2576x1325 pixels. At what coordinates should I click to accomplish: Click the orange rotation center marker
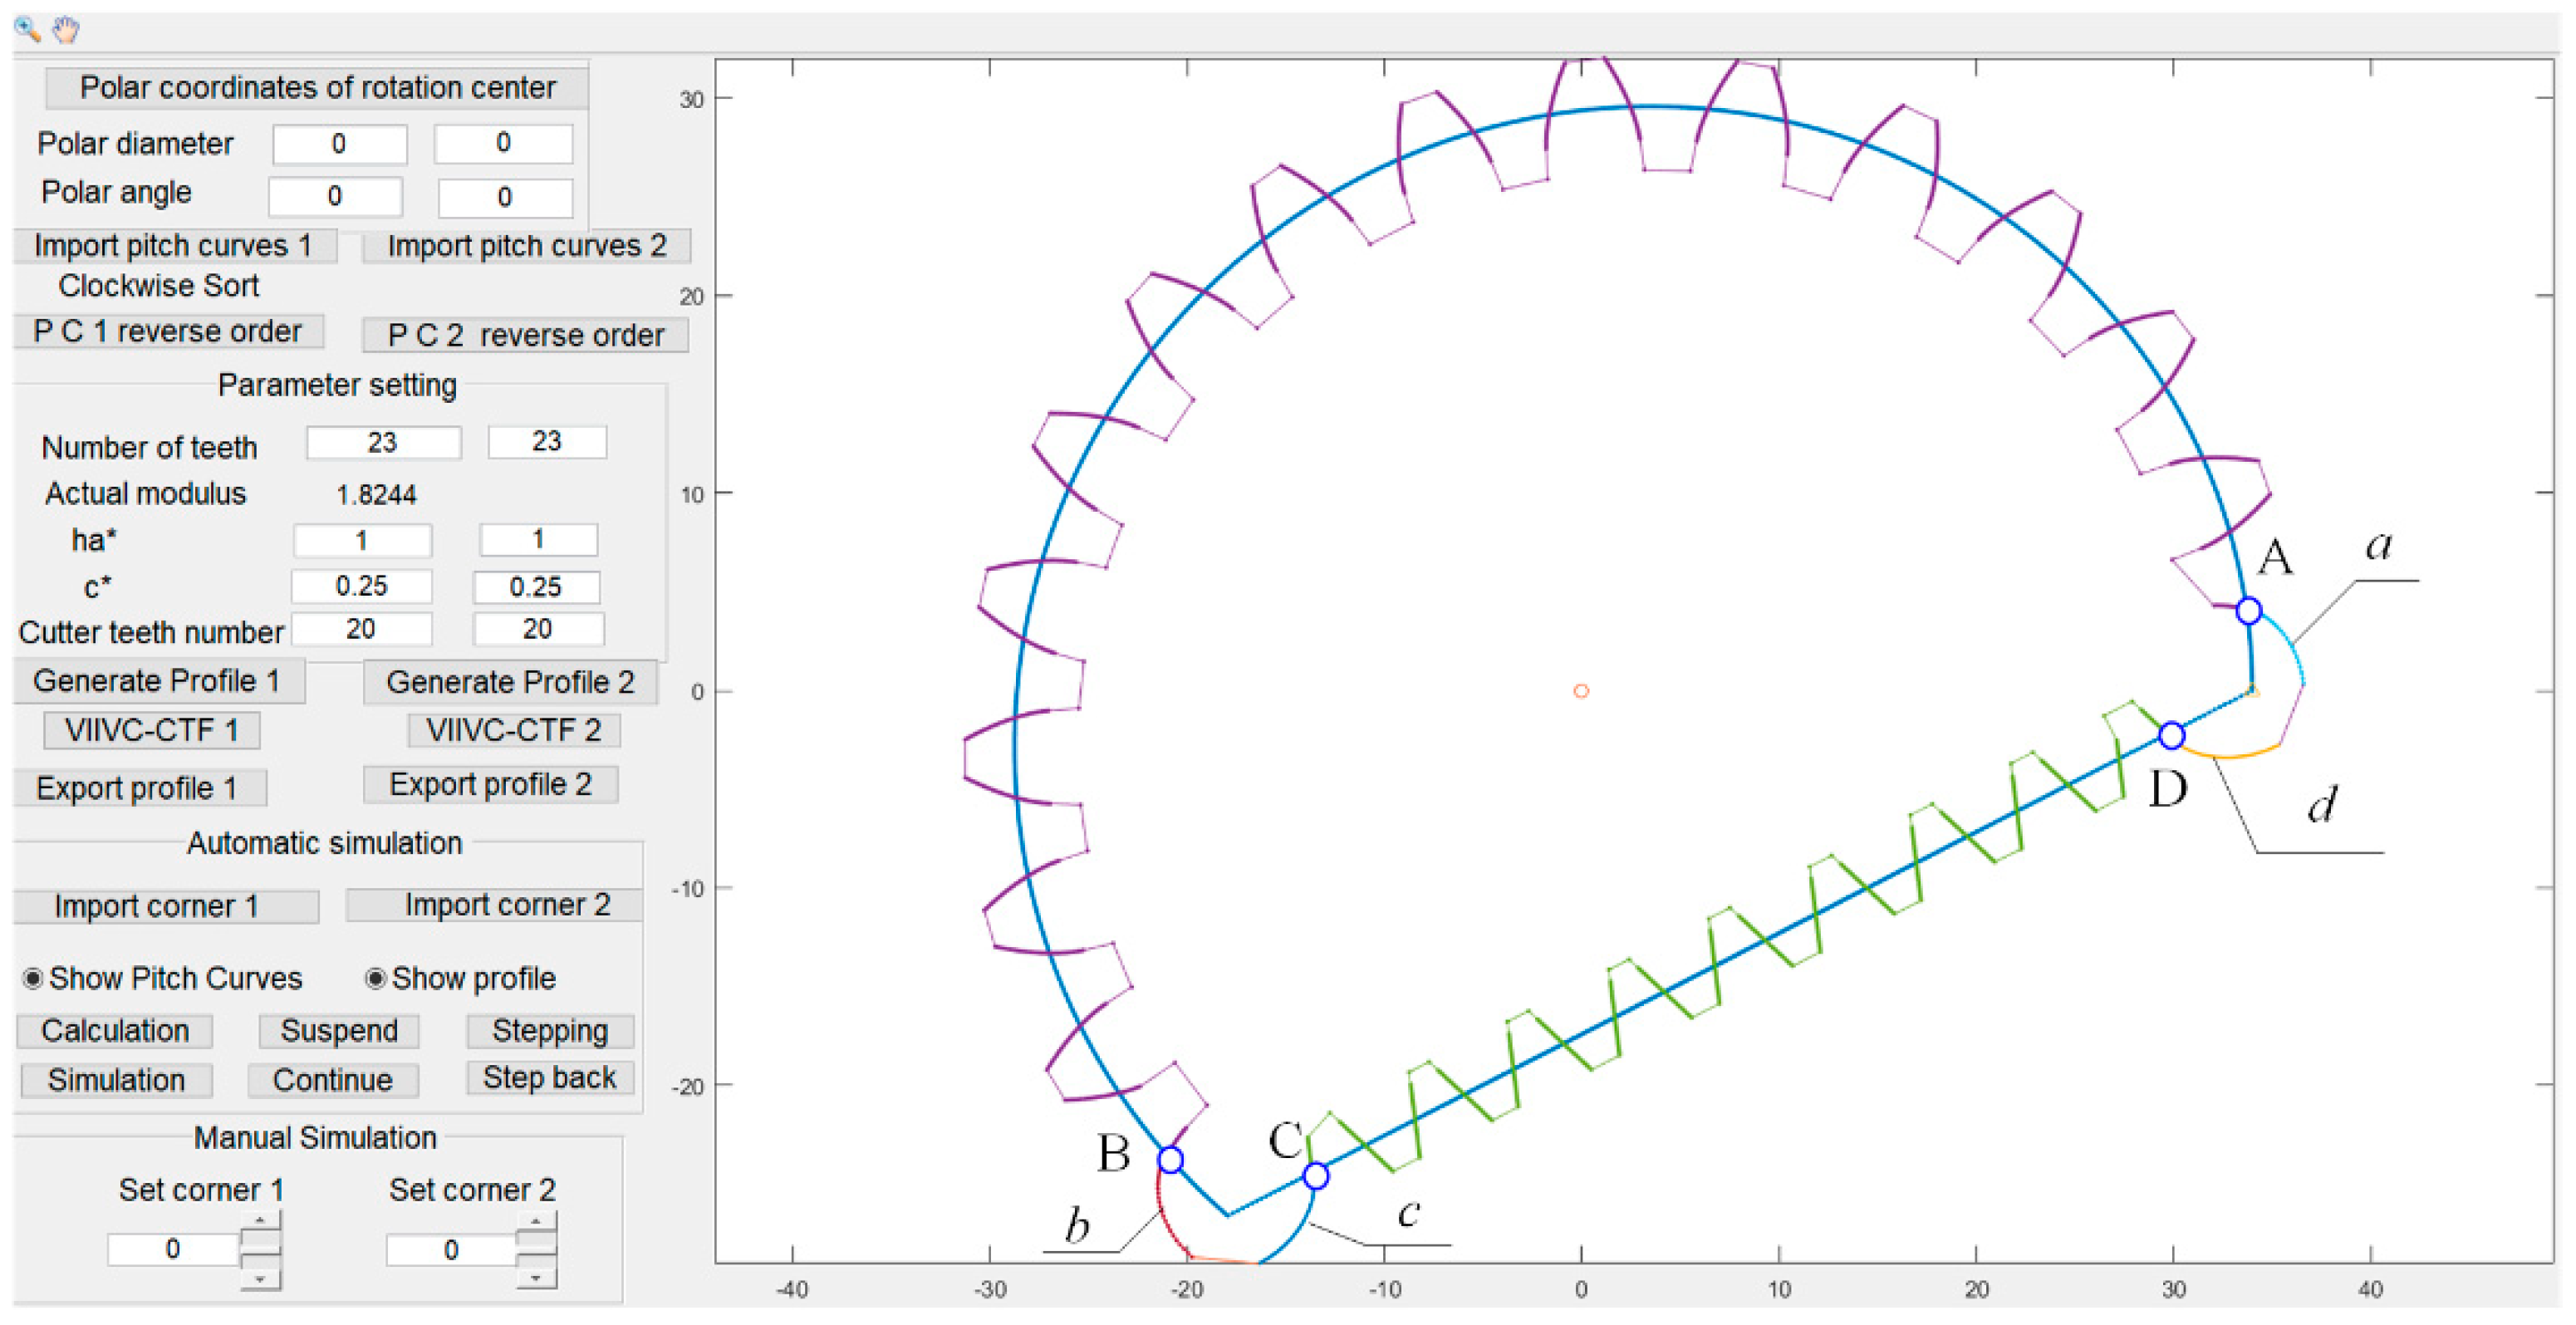point(1581,691)
